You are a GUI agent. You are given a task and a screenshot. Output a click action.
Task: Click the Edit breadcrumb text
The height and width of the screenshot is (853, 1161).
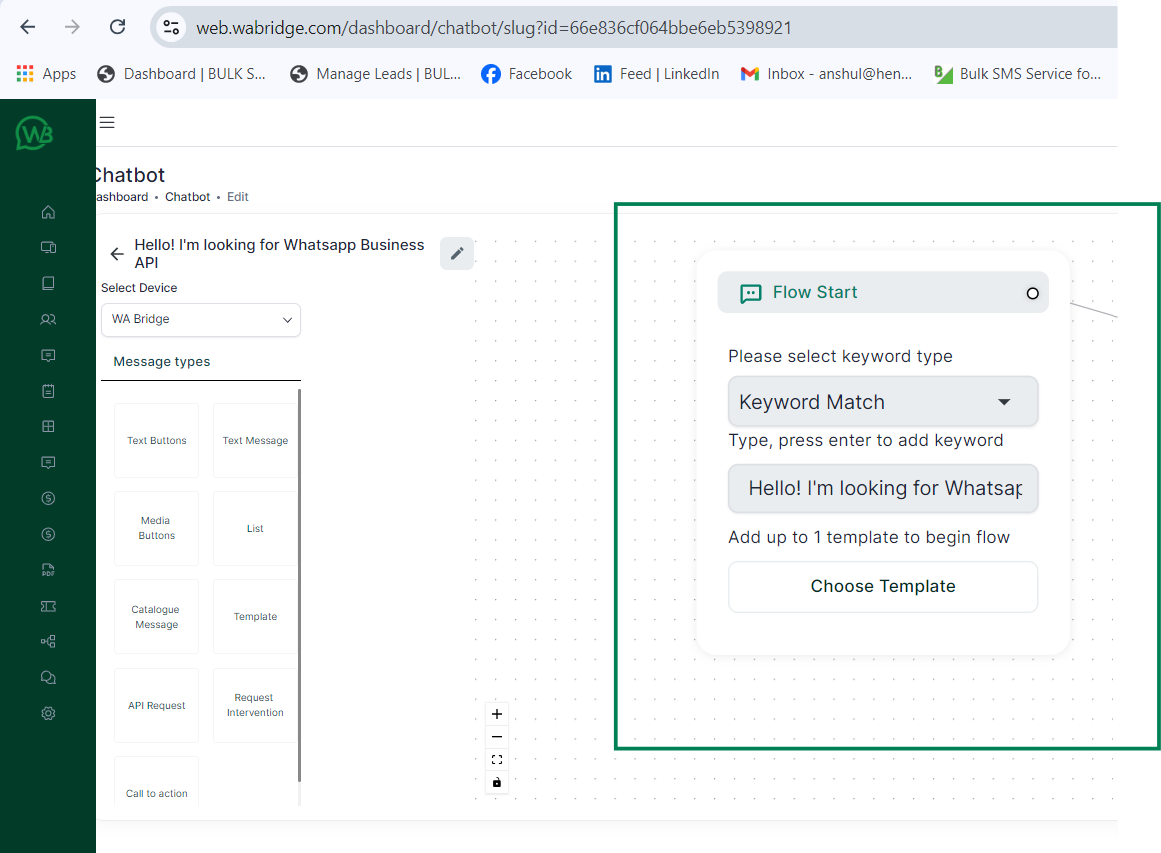point(238,197)
